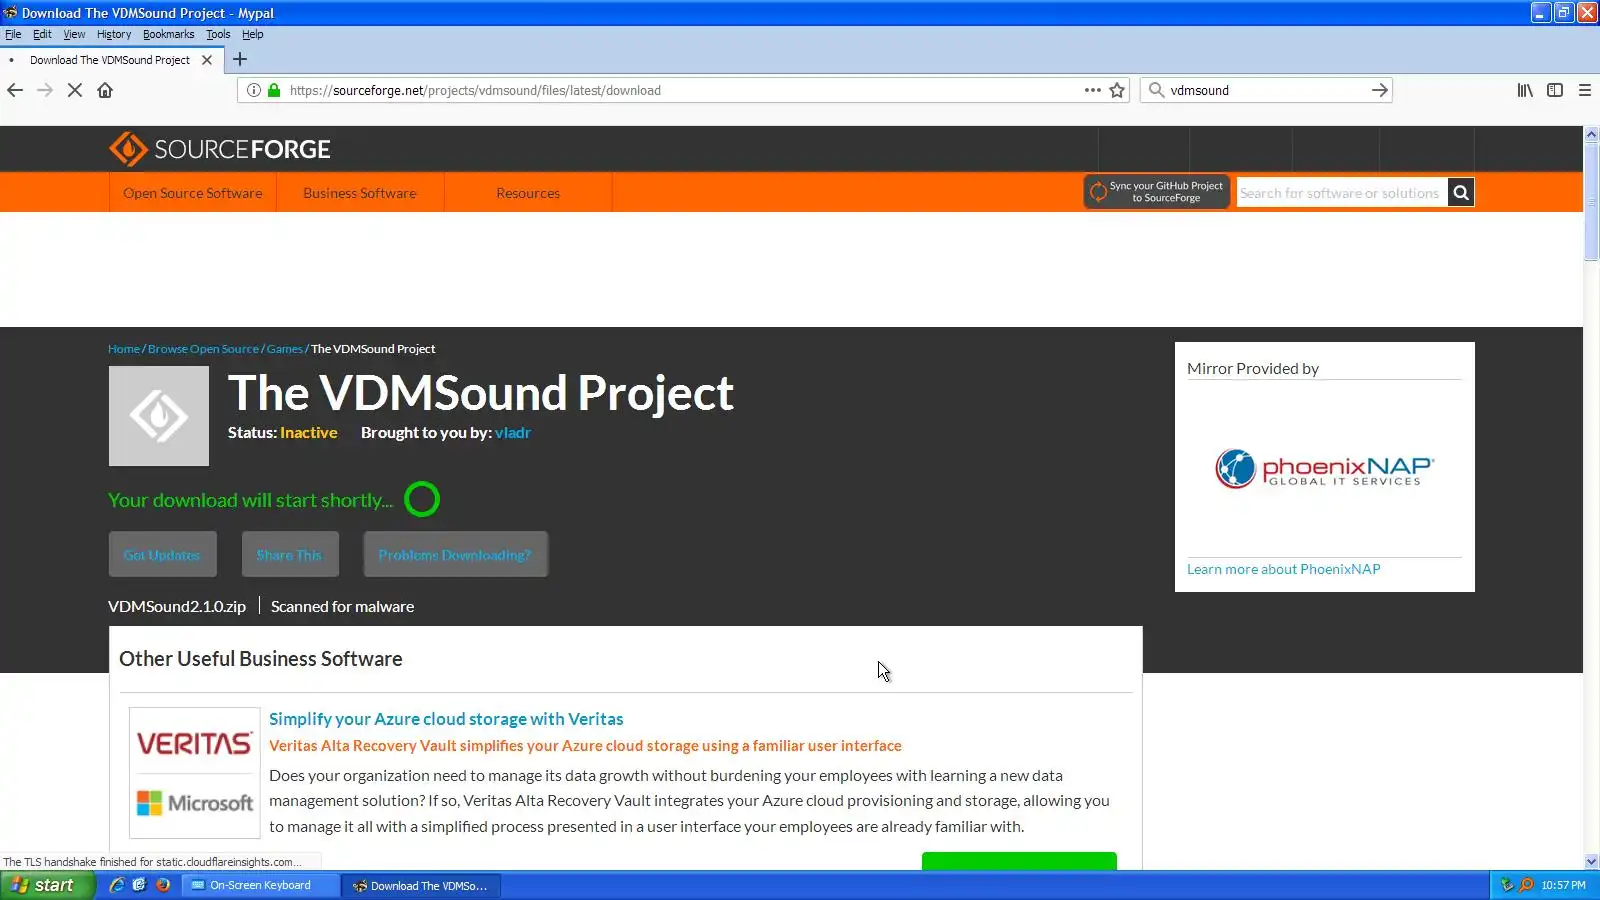This screenshot has width=1600, height=900.
Task: Click the 10:57 PM taskbar clock
Action: tap(1563, 885)
